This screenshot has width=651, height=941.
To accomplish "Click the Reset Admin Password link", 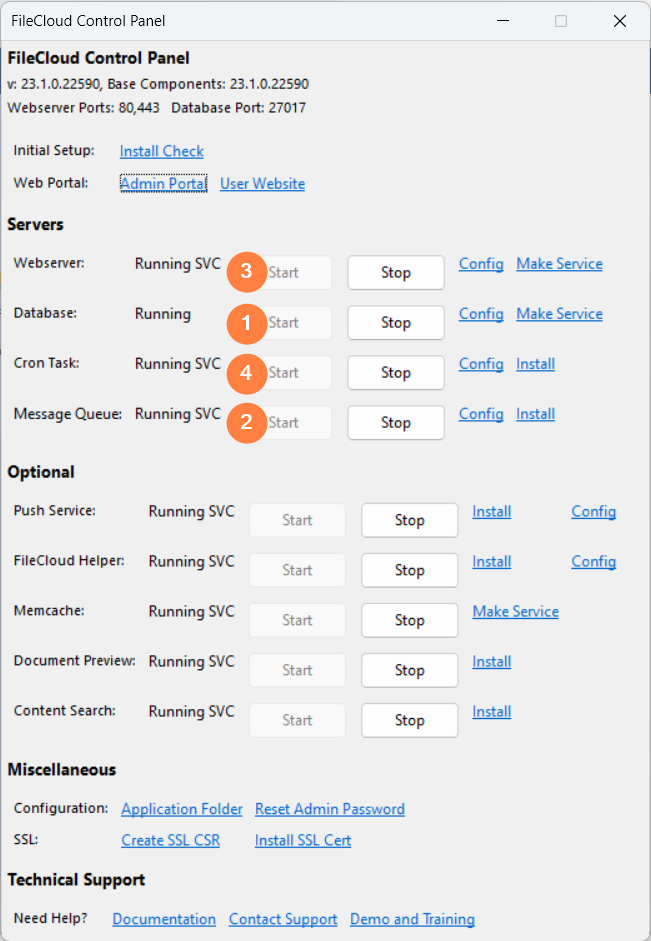I will click(x=329, y=809).
